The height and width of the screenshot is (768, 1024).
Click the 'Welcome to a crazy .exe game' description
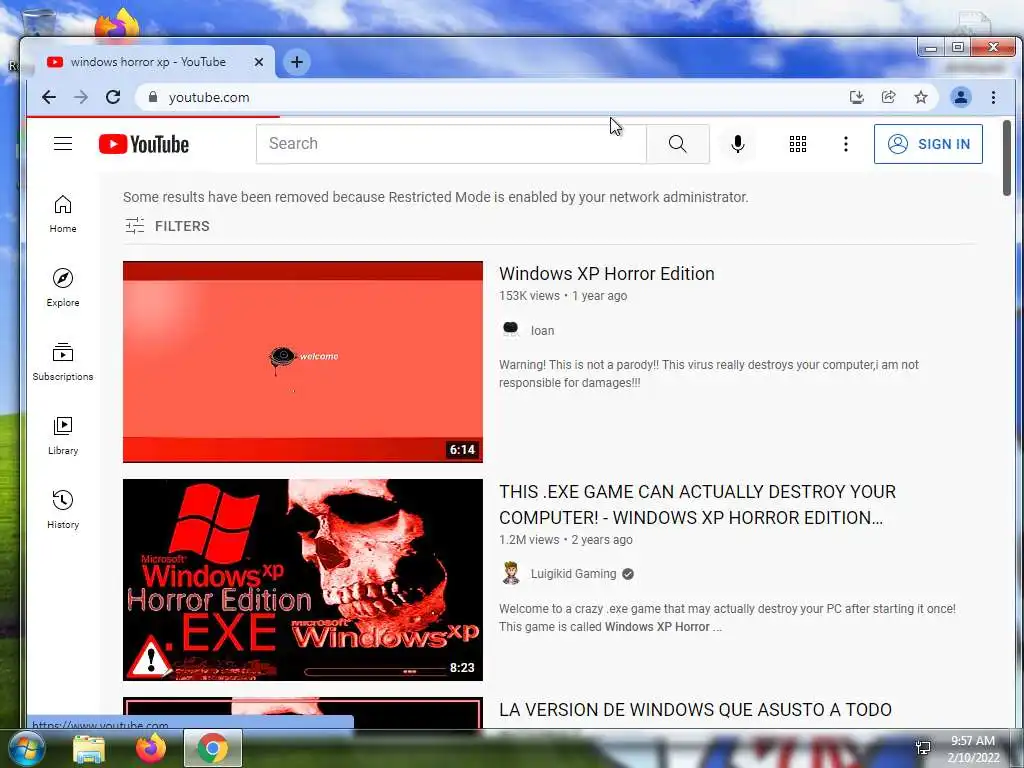coord(727,618)
